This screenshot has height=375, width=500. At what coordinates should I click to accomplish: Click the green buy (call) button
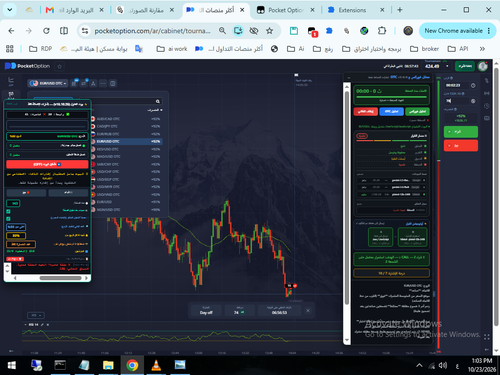[461, 132]
